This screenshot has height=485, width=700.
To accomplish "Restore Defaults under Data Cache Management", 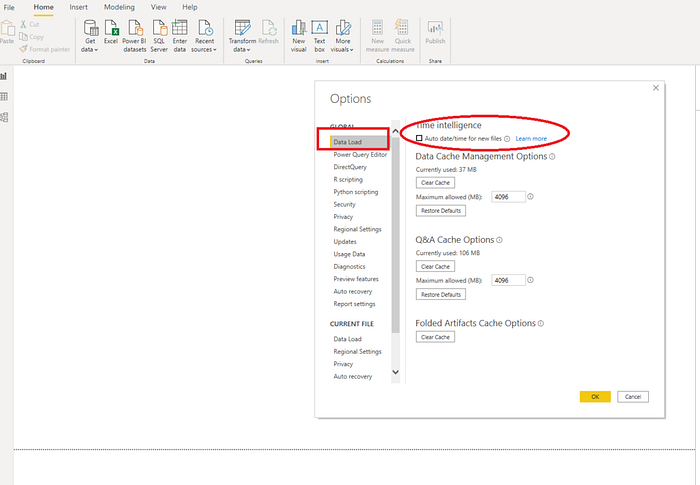I will (x=441, y=211).
